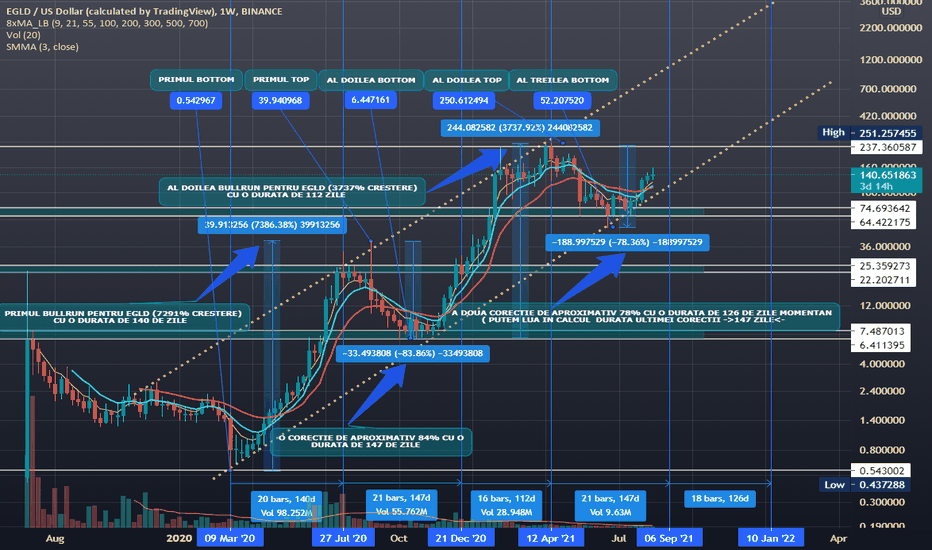Select the 6.447161 price label
This screenshot has width=932, height=550.
coord(370,100)
